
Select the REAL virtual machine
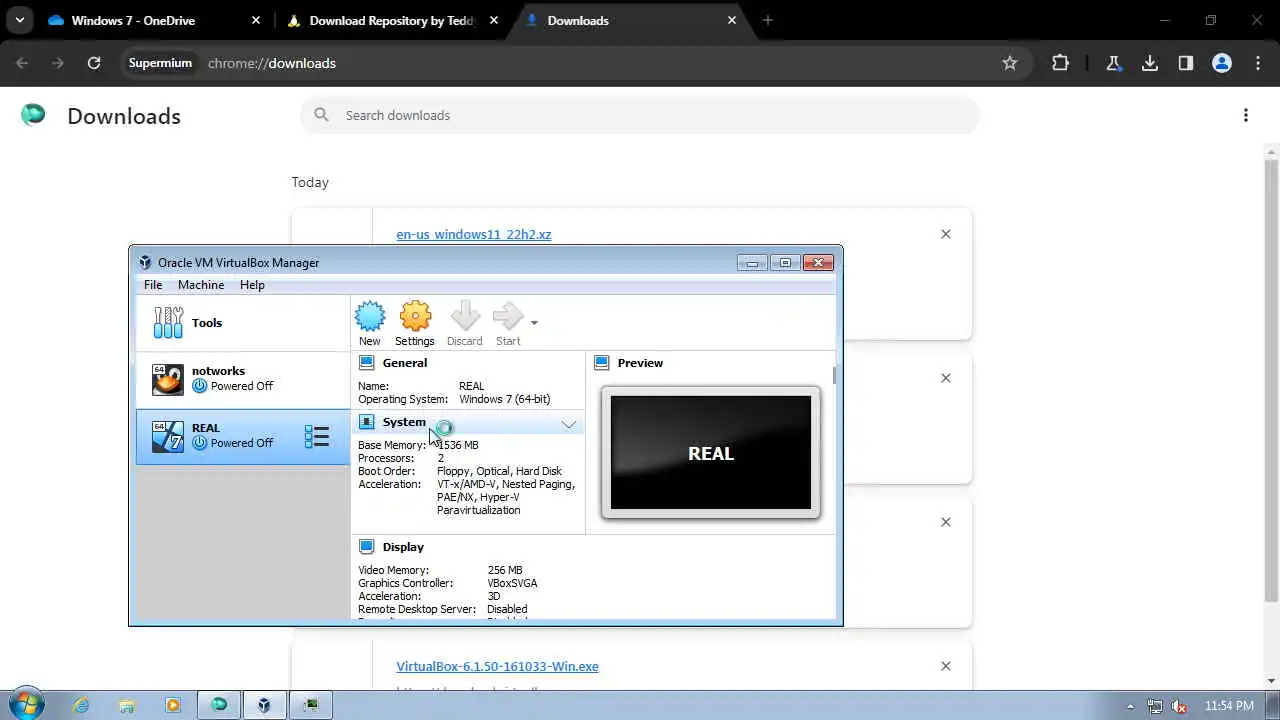pos(242,436)
